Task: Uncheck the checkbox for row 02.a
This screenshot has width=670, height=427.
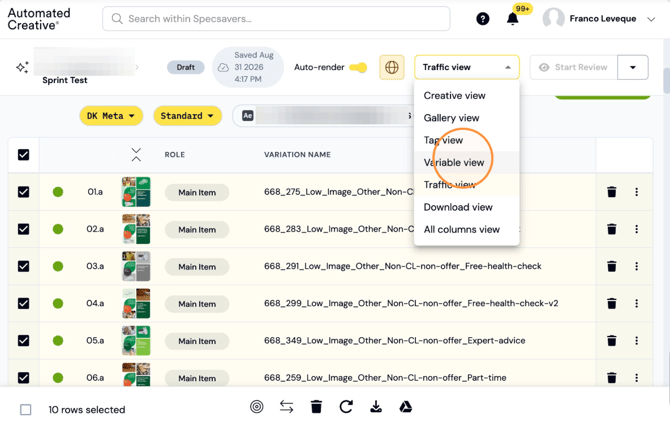Action: tap(24, 229)
